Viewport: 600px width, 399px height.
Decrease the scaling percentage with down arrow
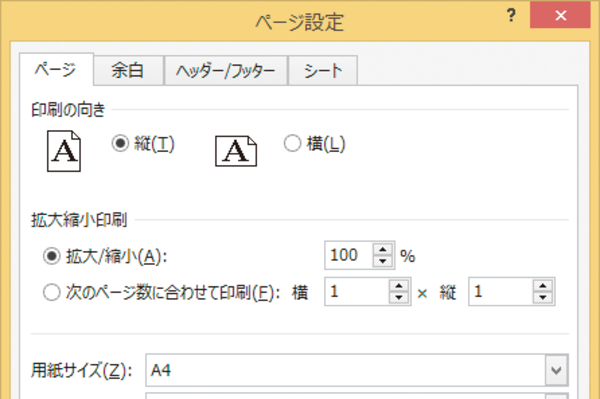click(x=383, y=261)
